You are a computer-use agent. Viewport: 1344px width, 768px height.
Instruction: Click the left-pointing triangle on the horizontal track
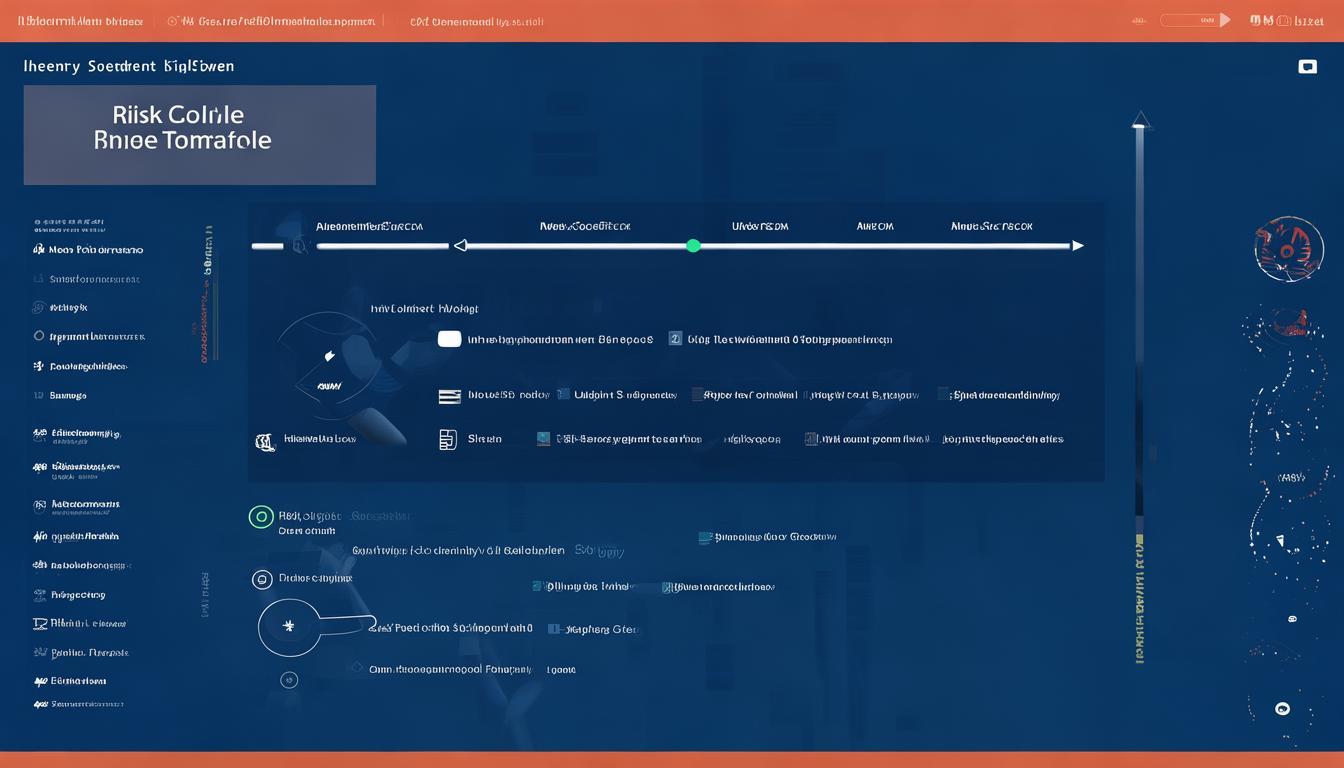460,246
